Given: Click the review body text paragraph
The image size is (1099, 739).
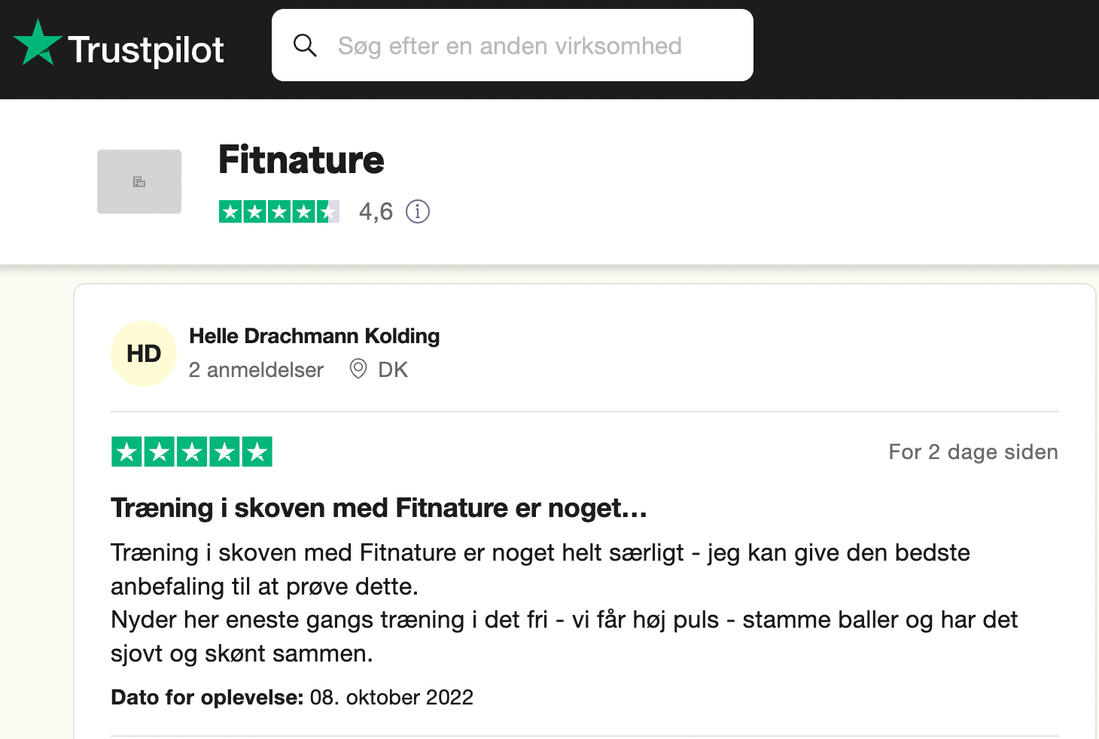Looking at the screenshot, I should click(564, 603).
